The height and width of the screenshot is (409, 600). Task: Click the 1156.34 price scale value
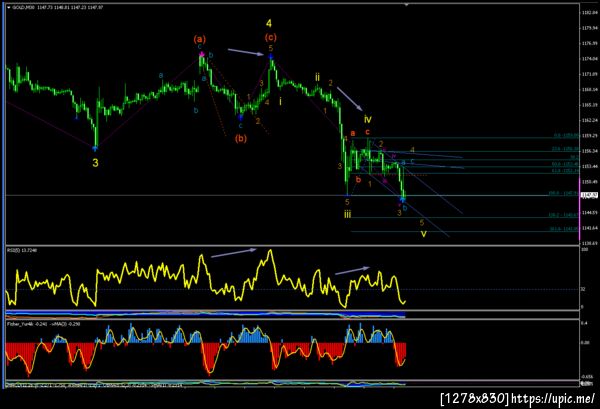[590, 151]
